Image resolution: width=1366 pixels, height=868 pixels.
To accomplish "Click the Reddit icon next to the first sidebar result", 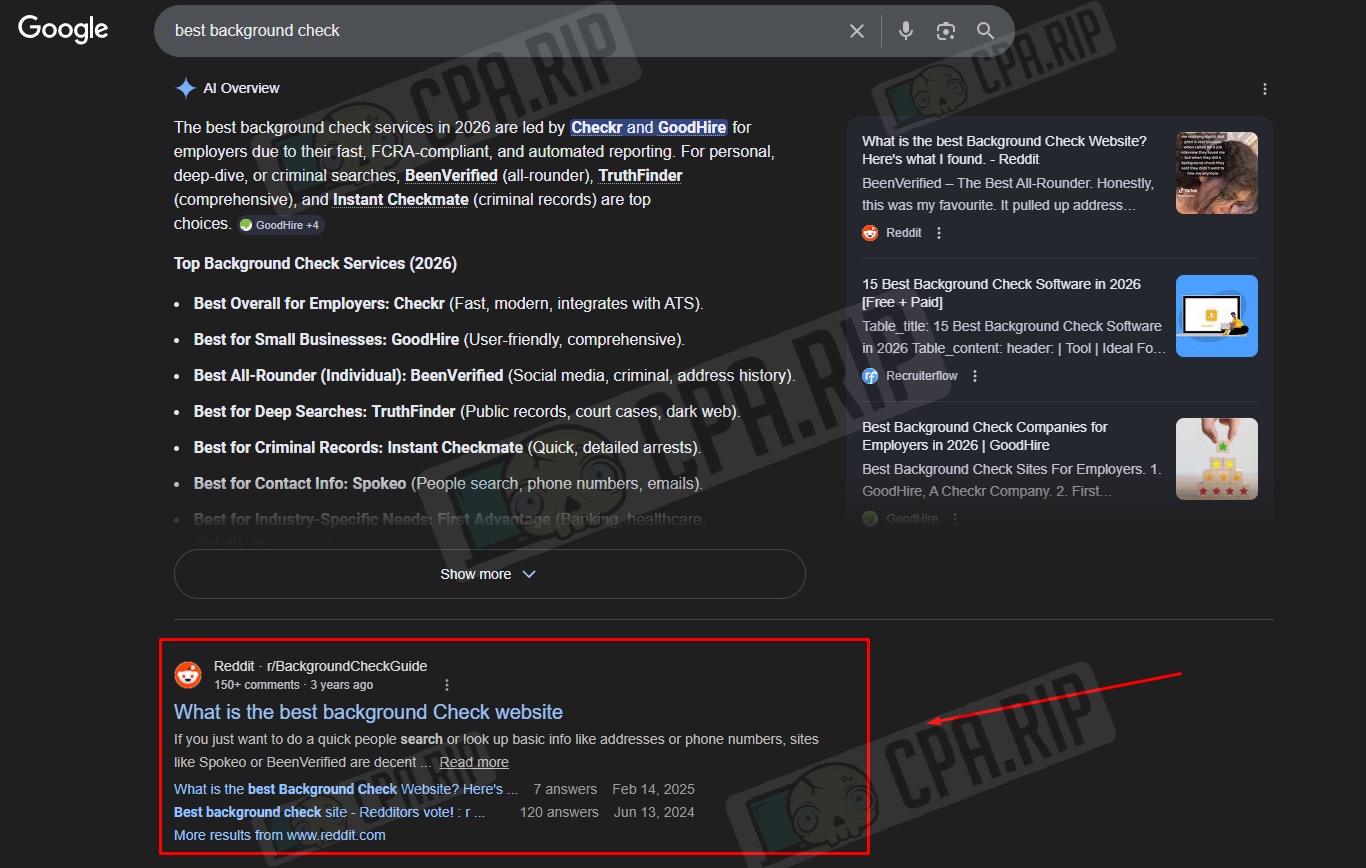I will point(869,232).
